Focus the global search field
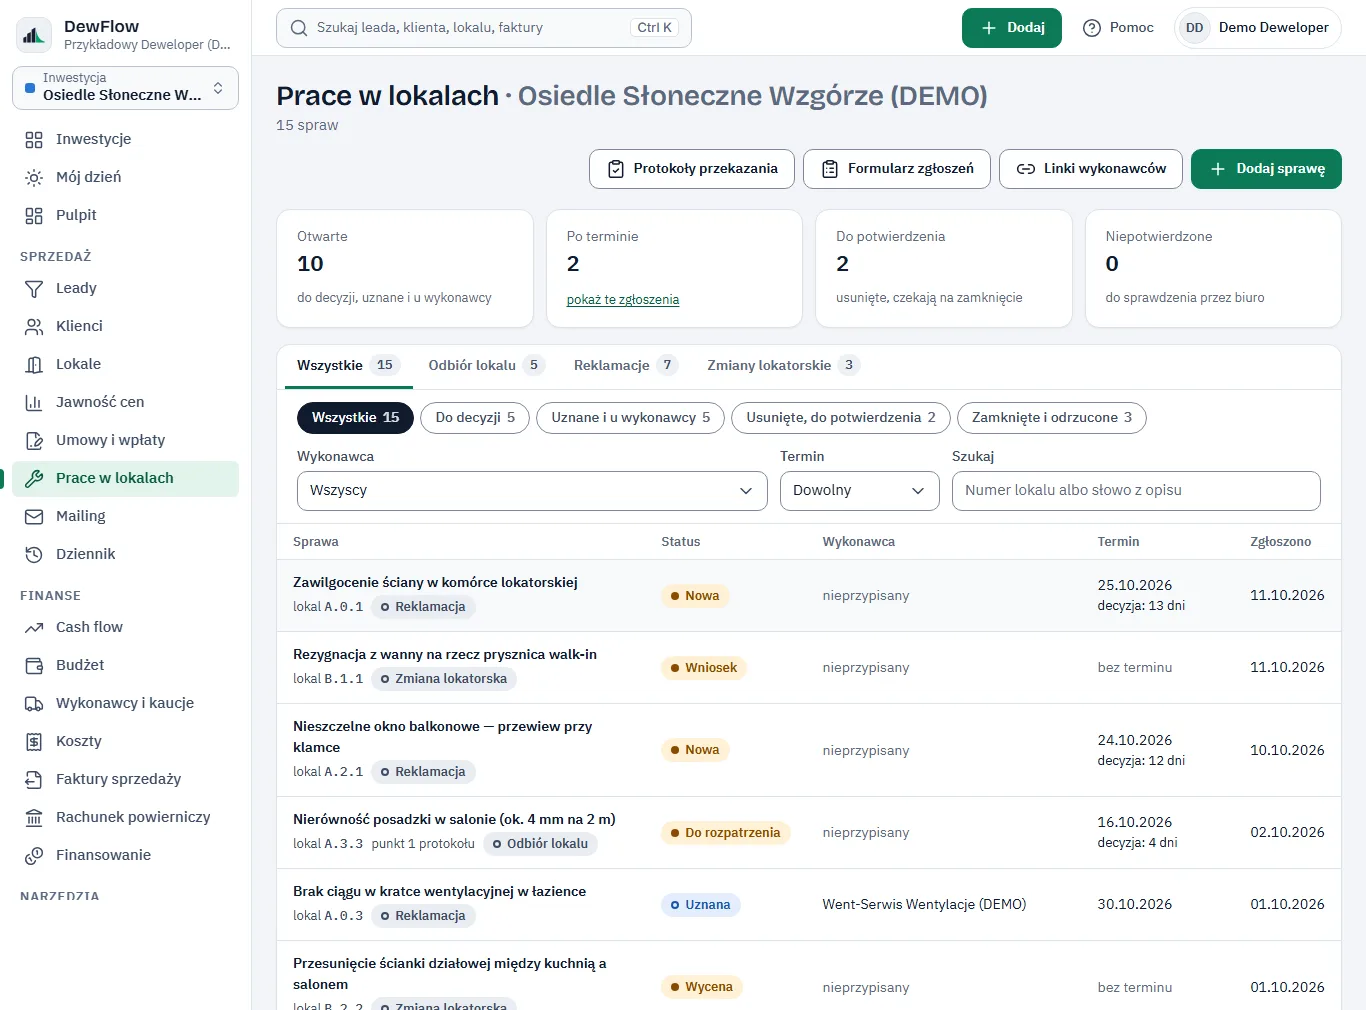 484,28
